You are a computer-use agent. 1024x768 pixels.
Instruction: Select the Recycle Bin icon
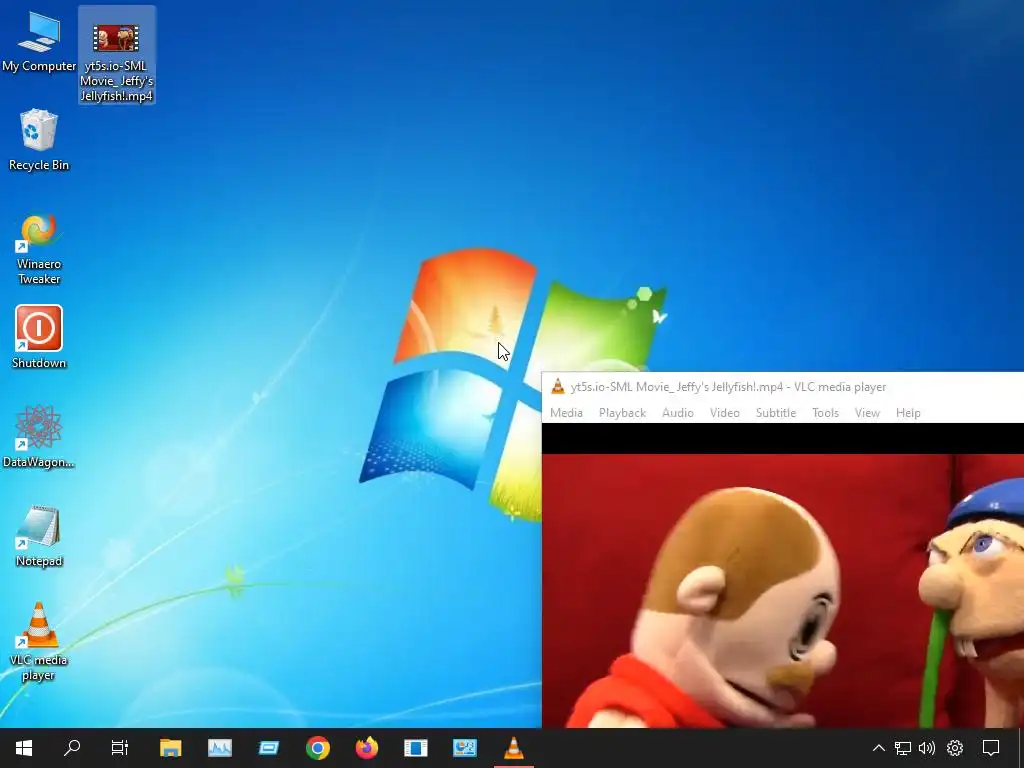point(39,140)
